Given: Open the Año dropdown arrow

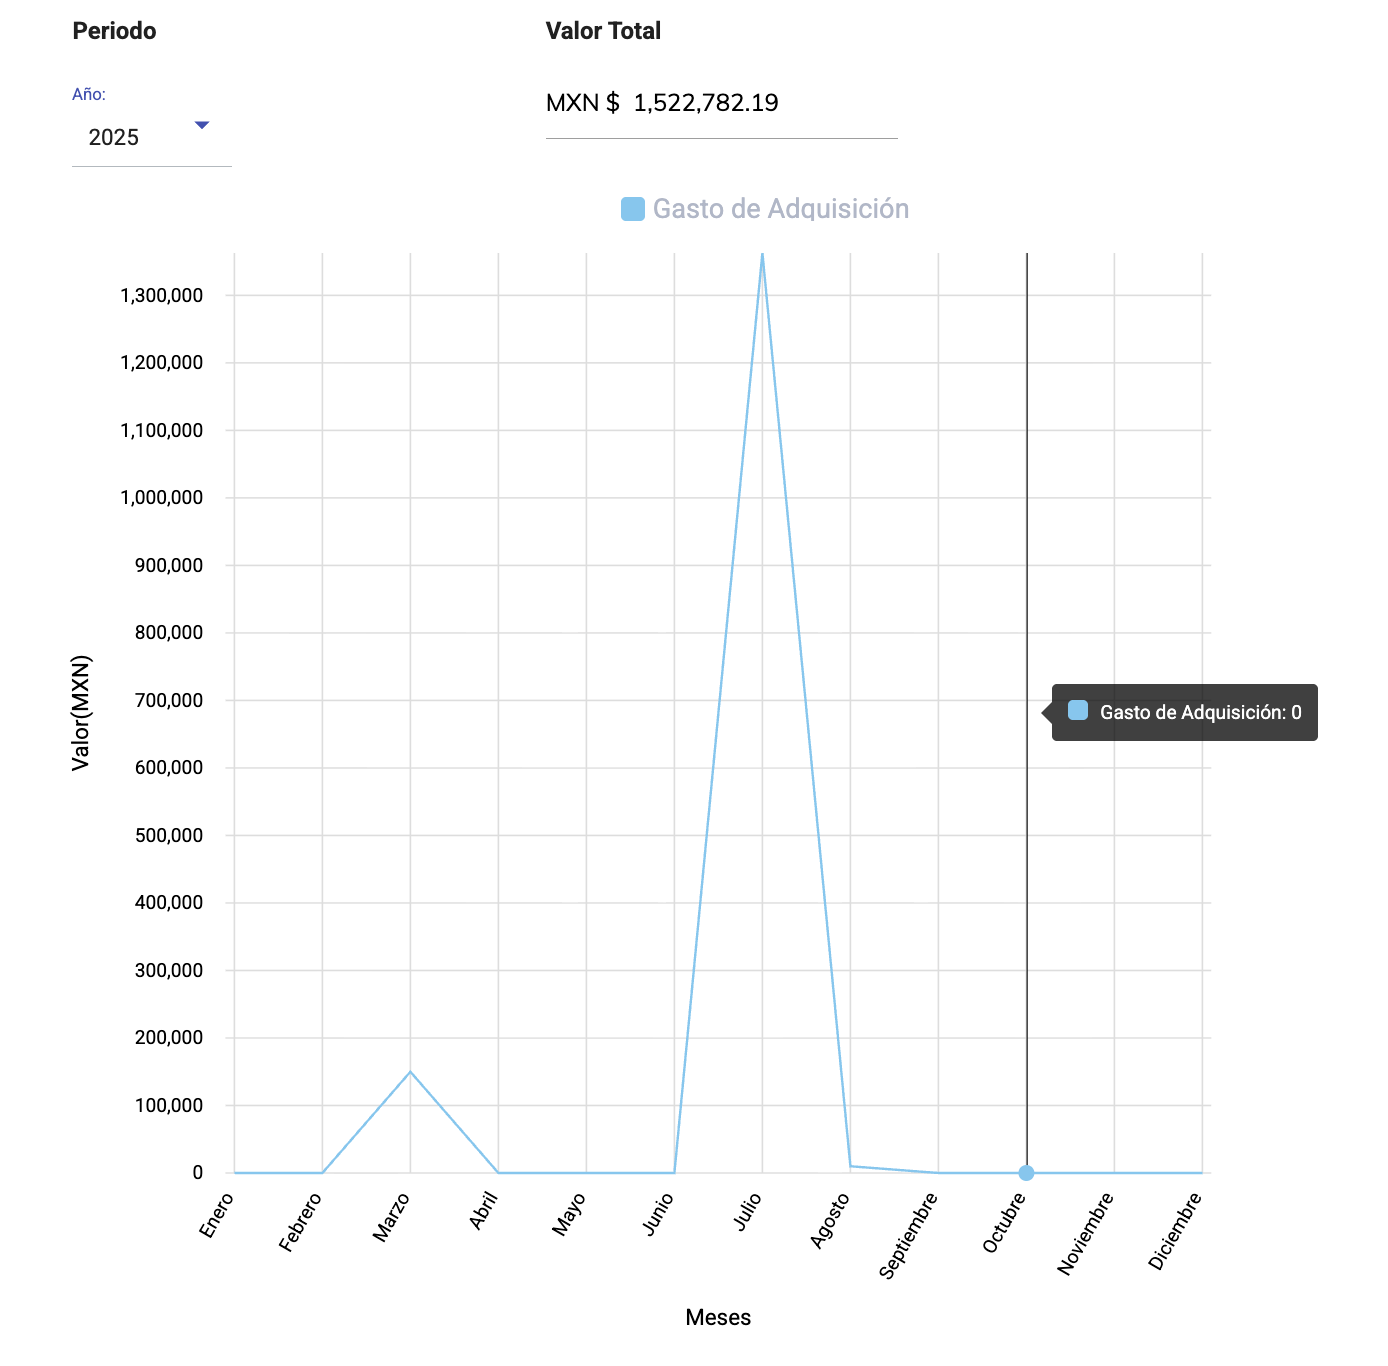Looking at the screenshot, I should [202, 125].
